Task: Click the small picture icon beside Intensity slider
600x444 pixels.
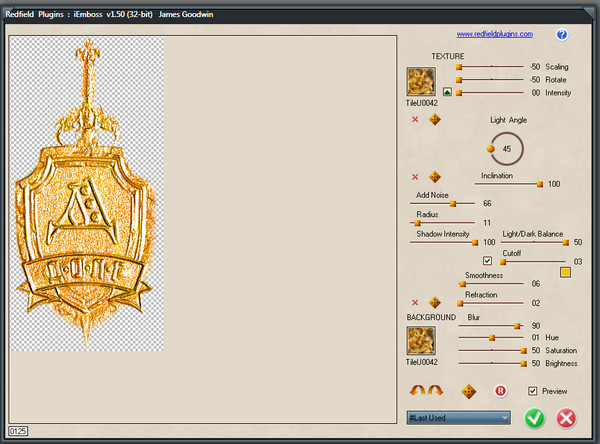Action: pyautogui.click(x=447, y=93)
